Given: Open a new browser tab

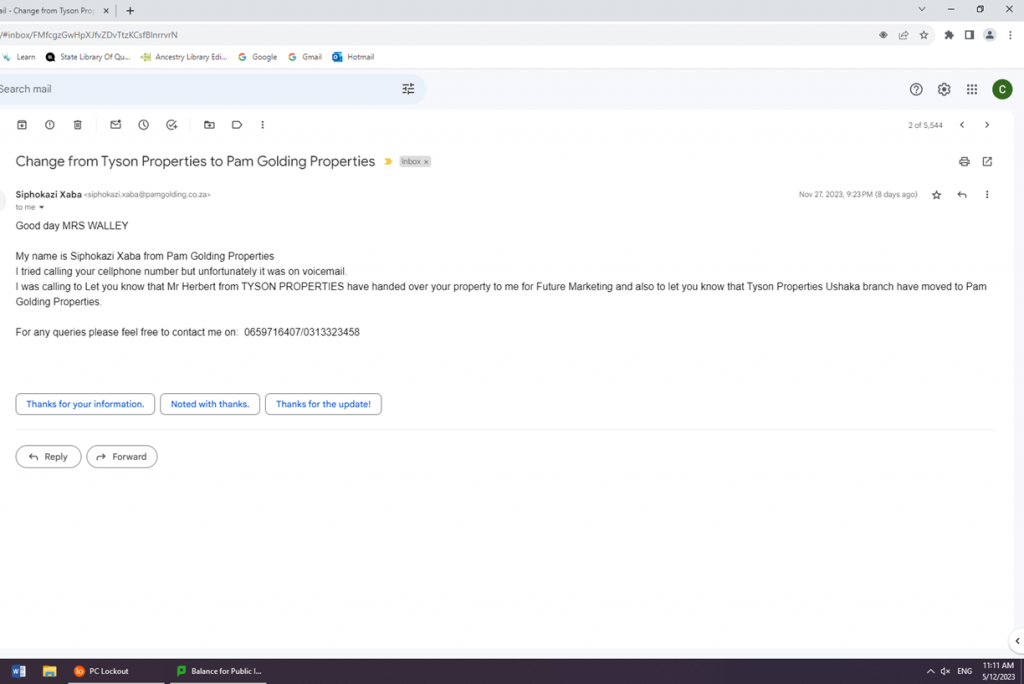Looking at the screenshot, I should (x=130, y=10).
